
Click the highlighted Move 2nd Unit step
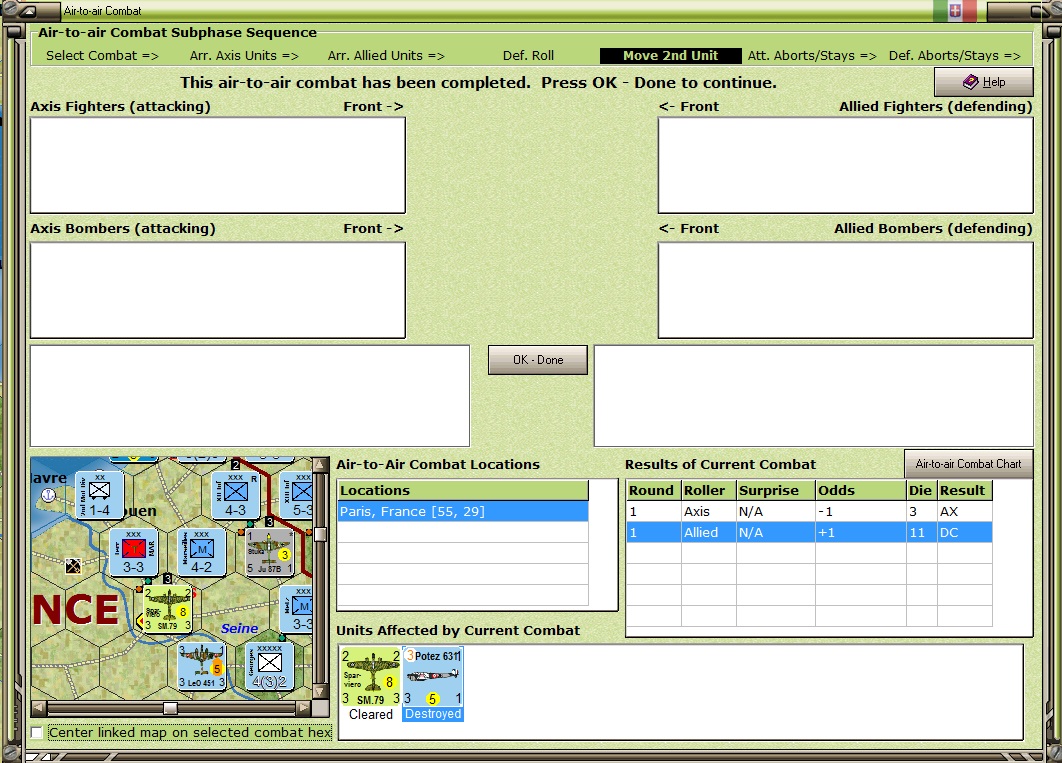click(671, 56)
